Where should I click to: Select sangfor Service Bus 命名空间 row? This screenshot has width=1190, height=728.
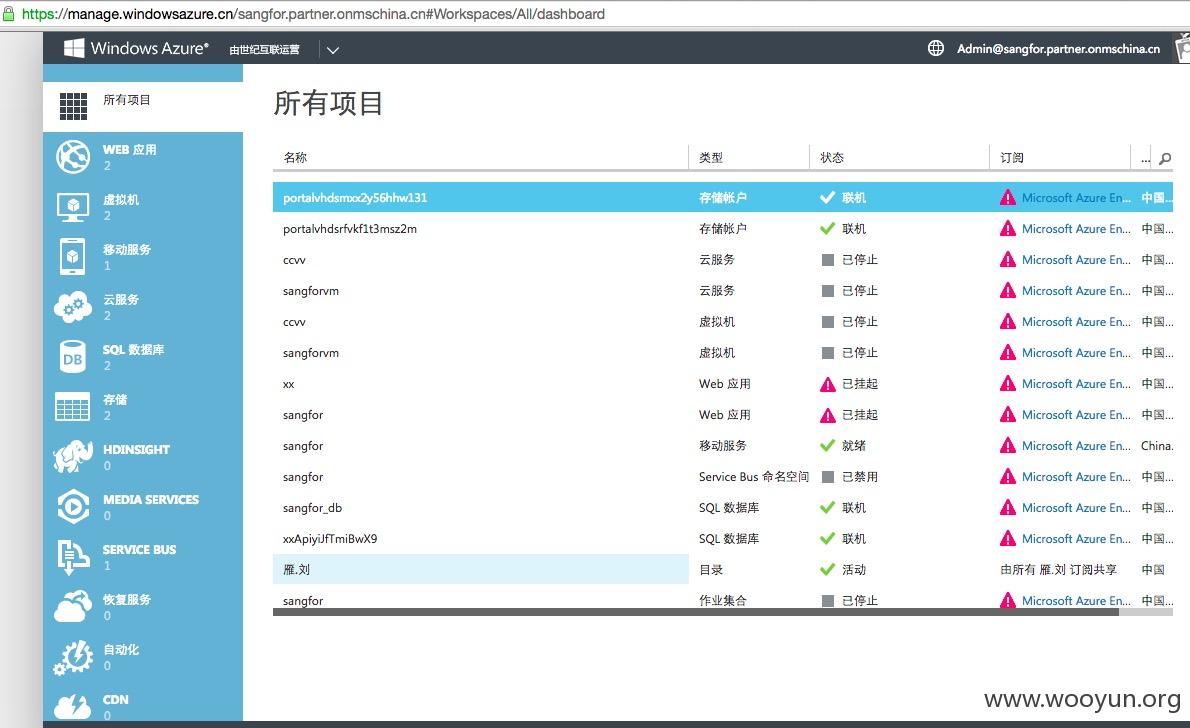(x=723, y=477)
